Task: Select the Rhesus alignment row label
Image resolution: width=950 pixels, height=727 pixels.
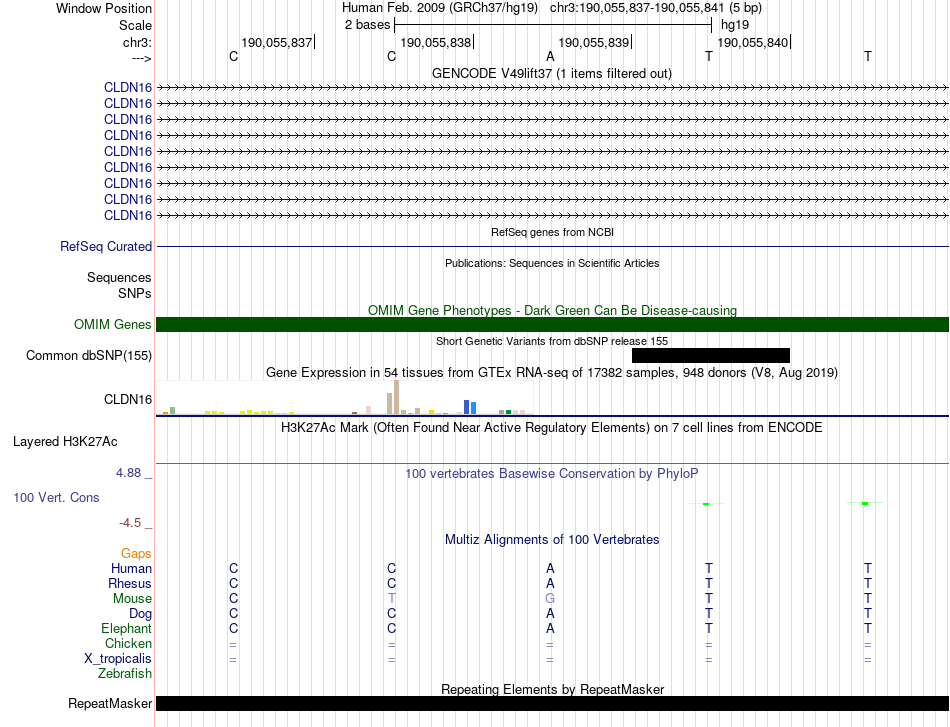Action: pyautogui.click(x=130, y=583)
